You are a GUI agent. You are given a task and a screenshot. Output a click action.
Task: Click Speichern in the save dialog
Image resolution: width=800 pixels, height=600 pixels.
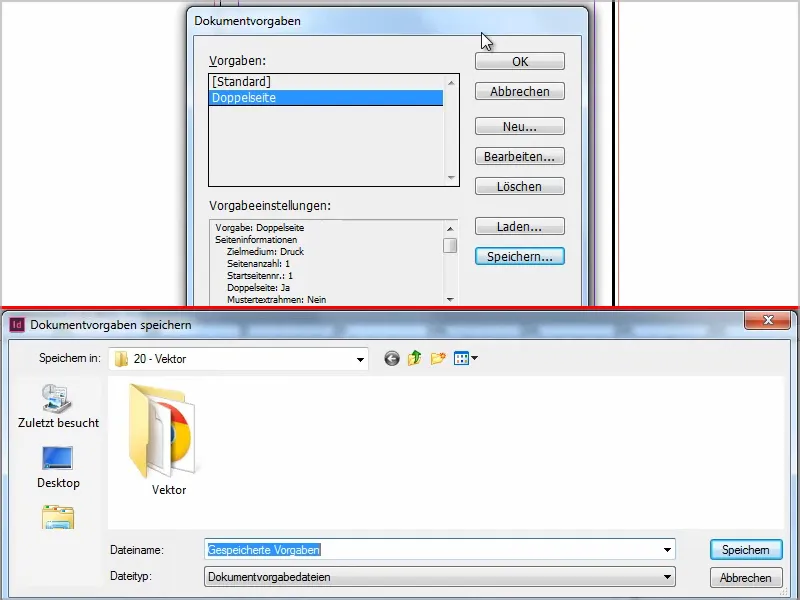745,550
